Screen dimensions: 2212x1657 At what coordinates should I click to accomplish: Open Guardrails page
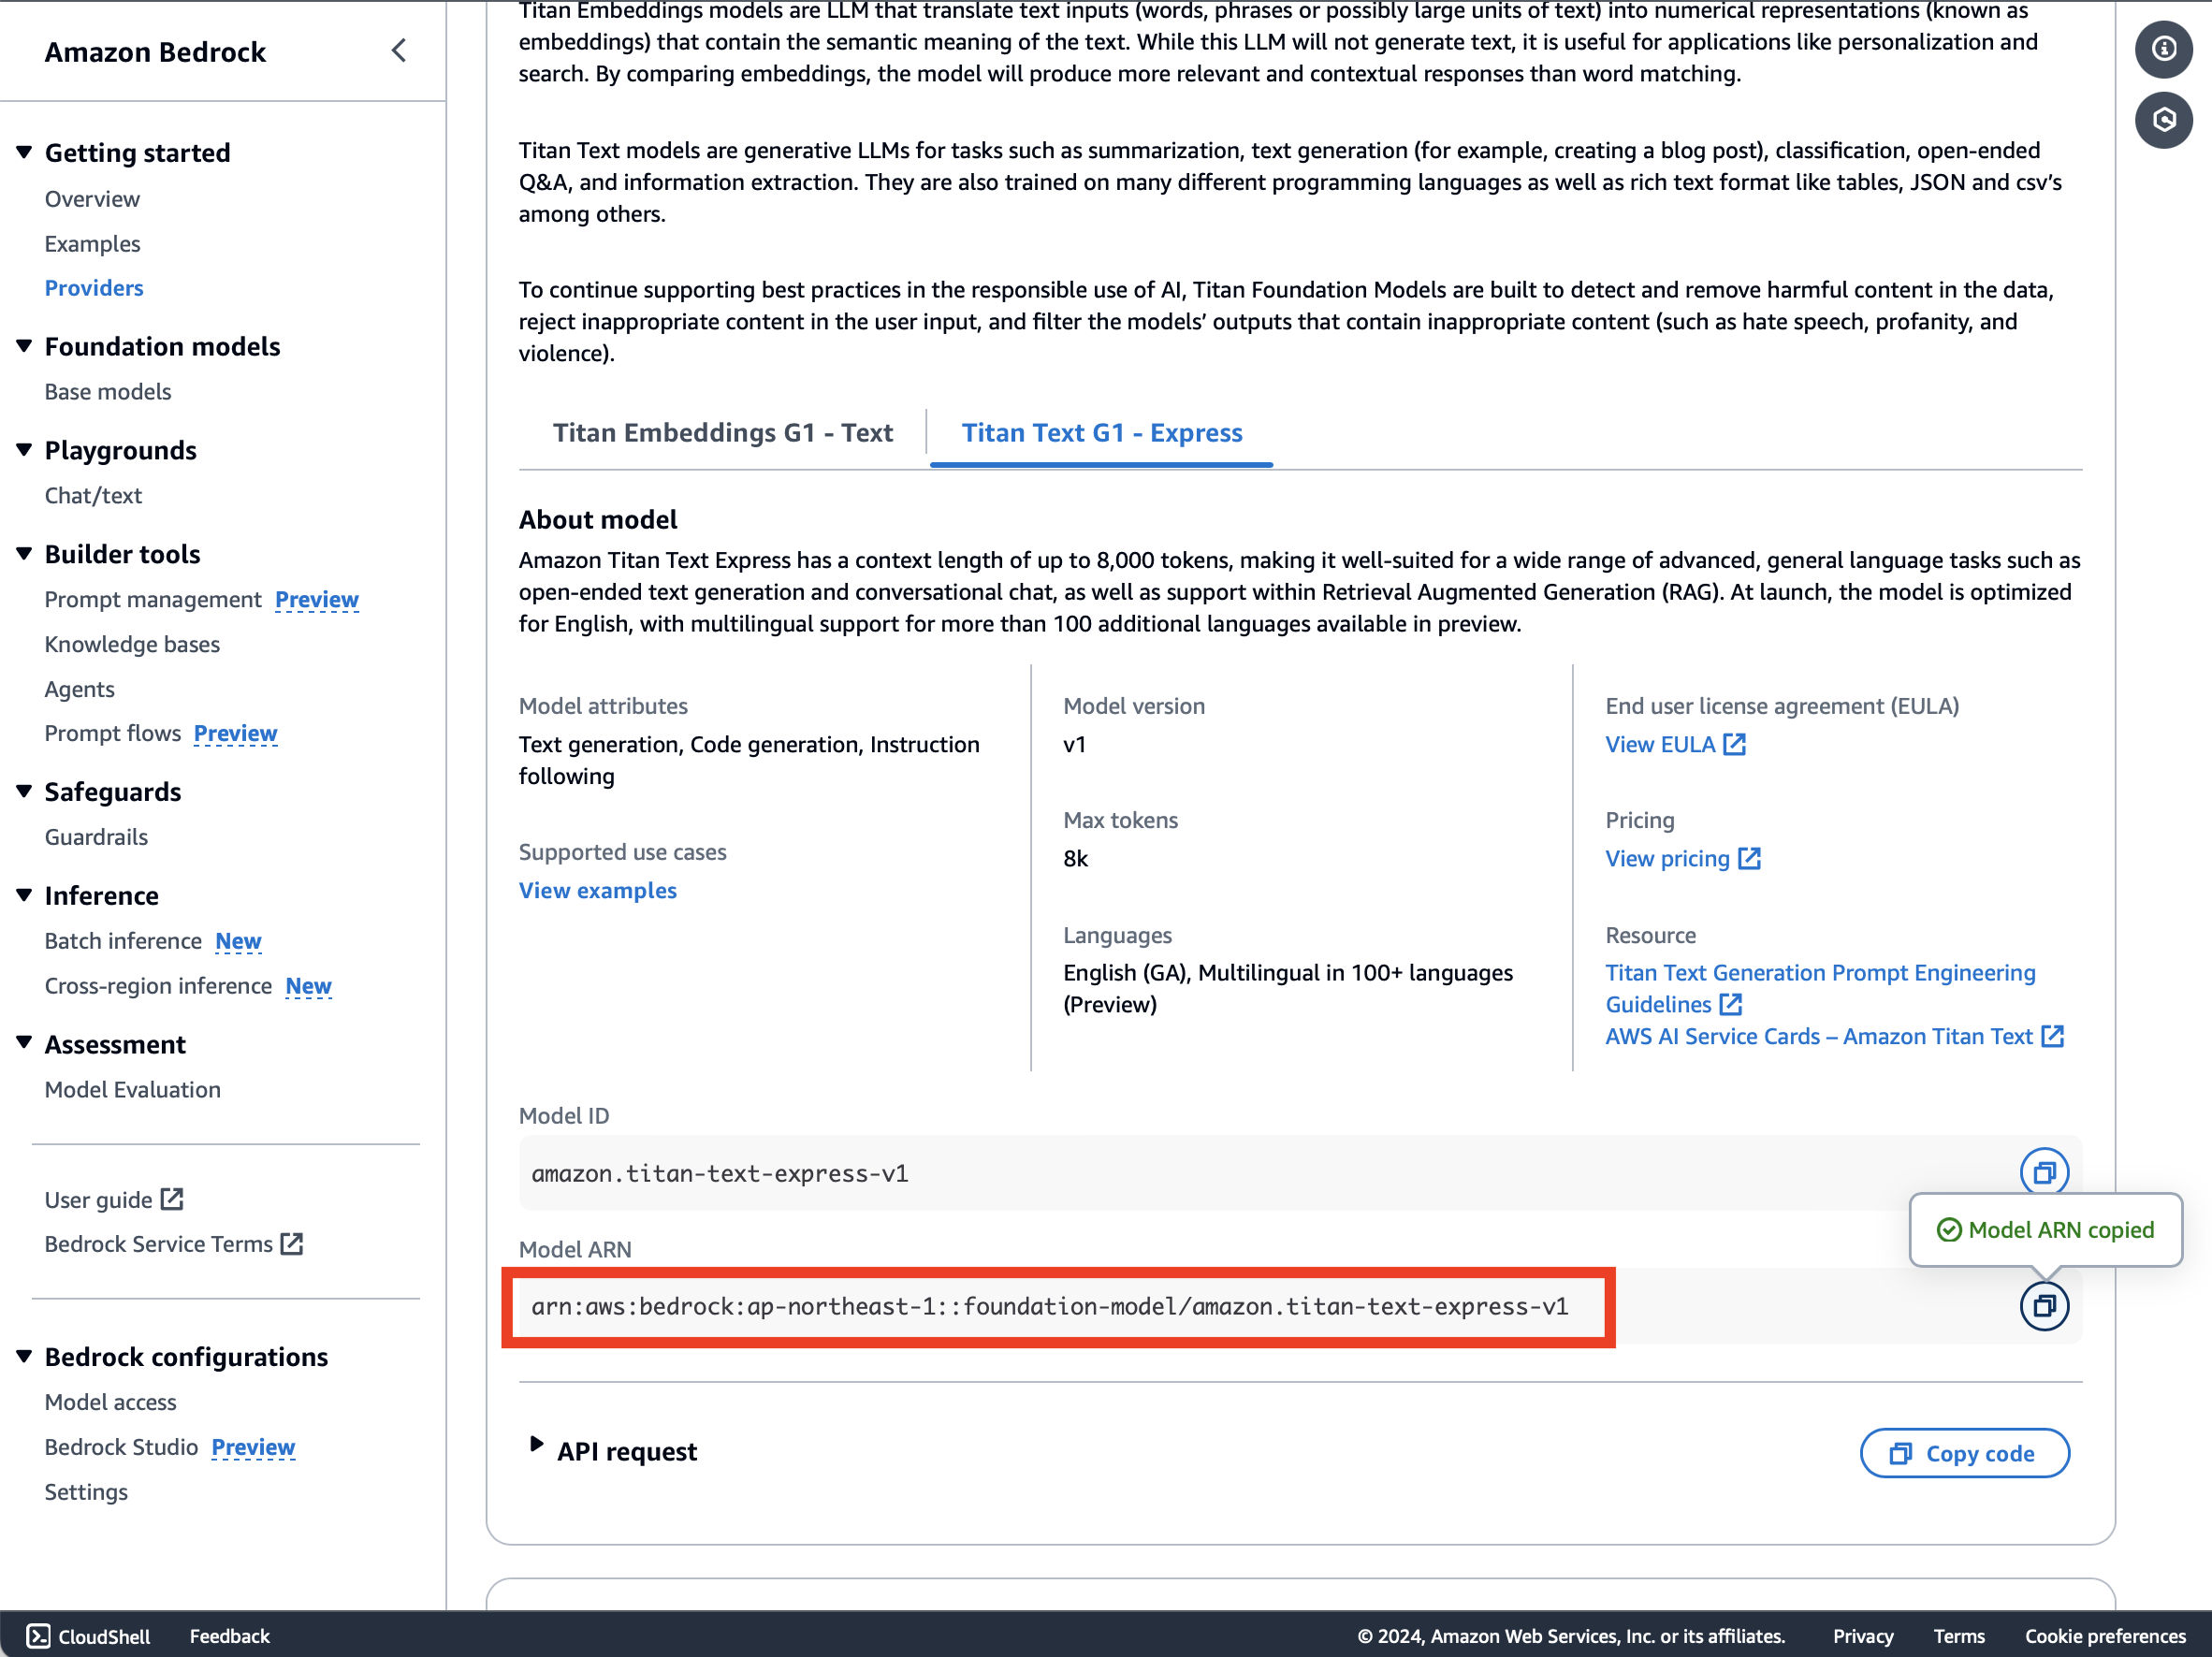pos(96,837)
